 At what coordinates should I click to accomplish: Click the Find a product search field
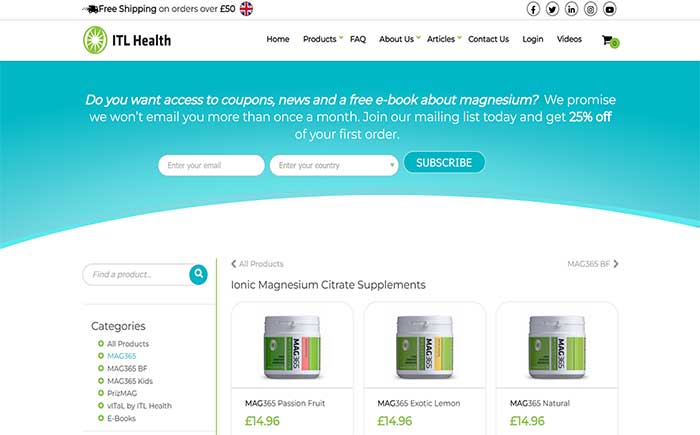point(137,274)
